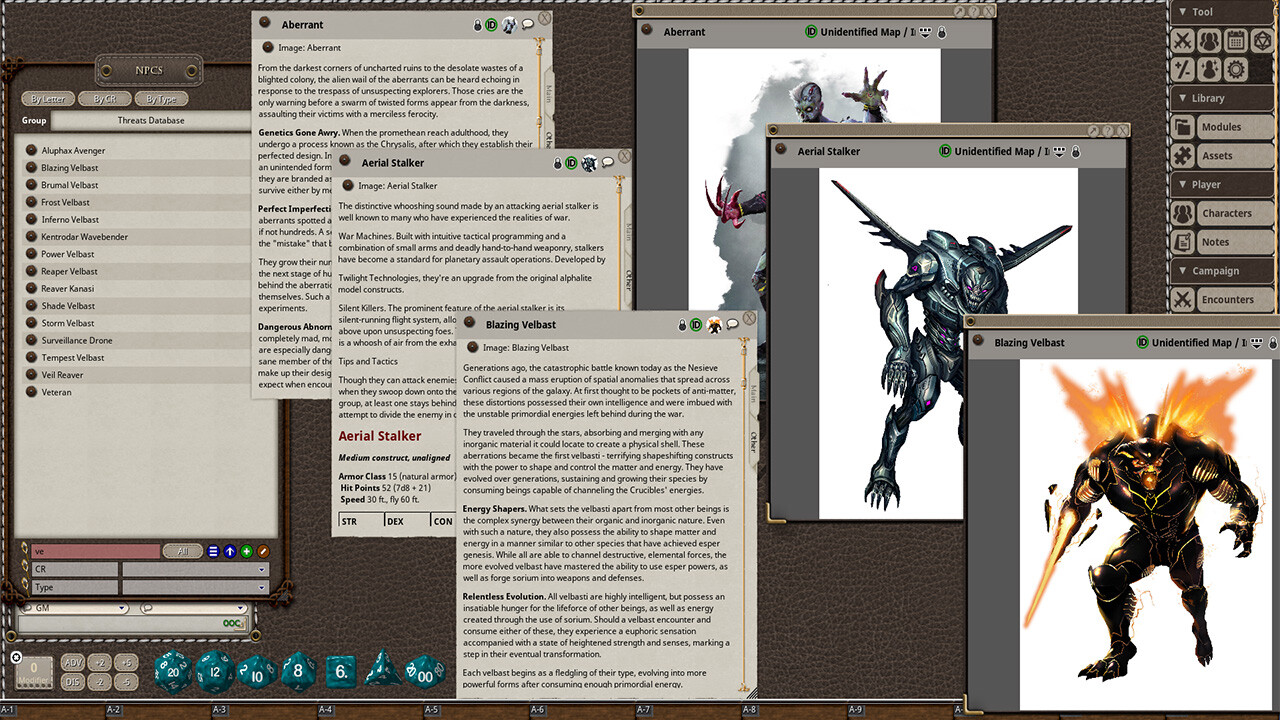Toggle the share-portrait icon on the Aberrant header
This screenshot has height=720, width=1280.
pos(509,24)
